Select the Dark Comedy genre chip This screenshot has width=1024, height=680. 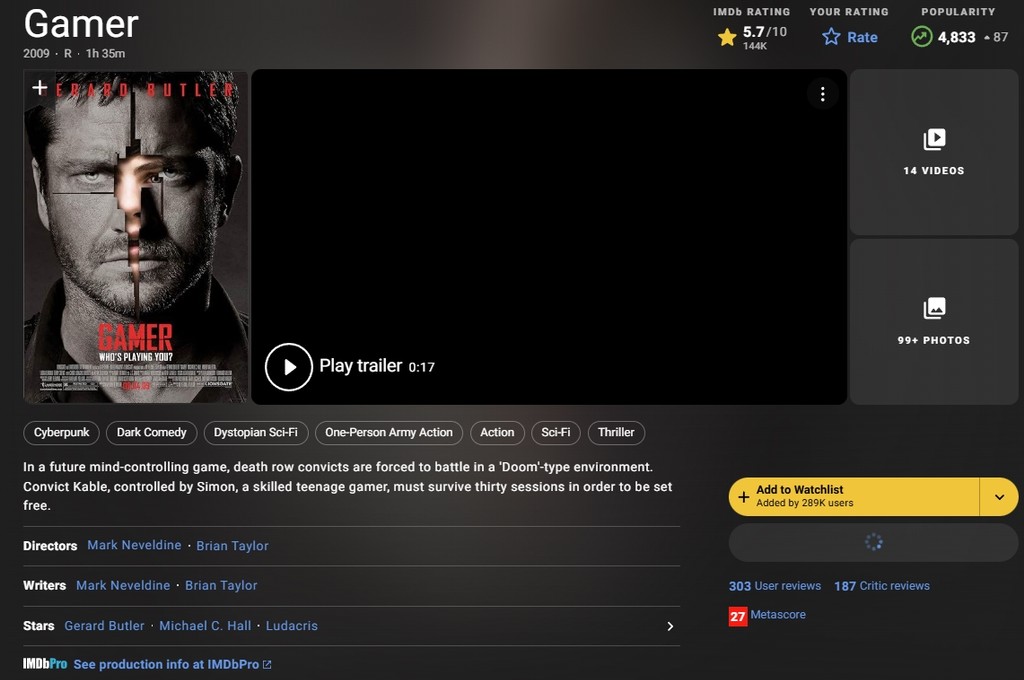point(152,432)
